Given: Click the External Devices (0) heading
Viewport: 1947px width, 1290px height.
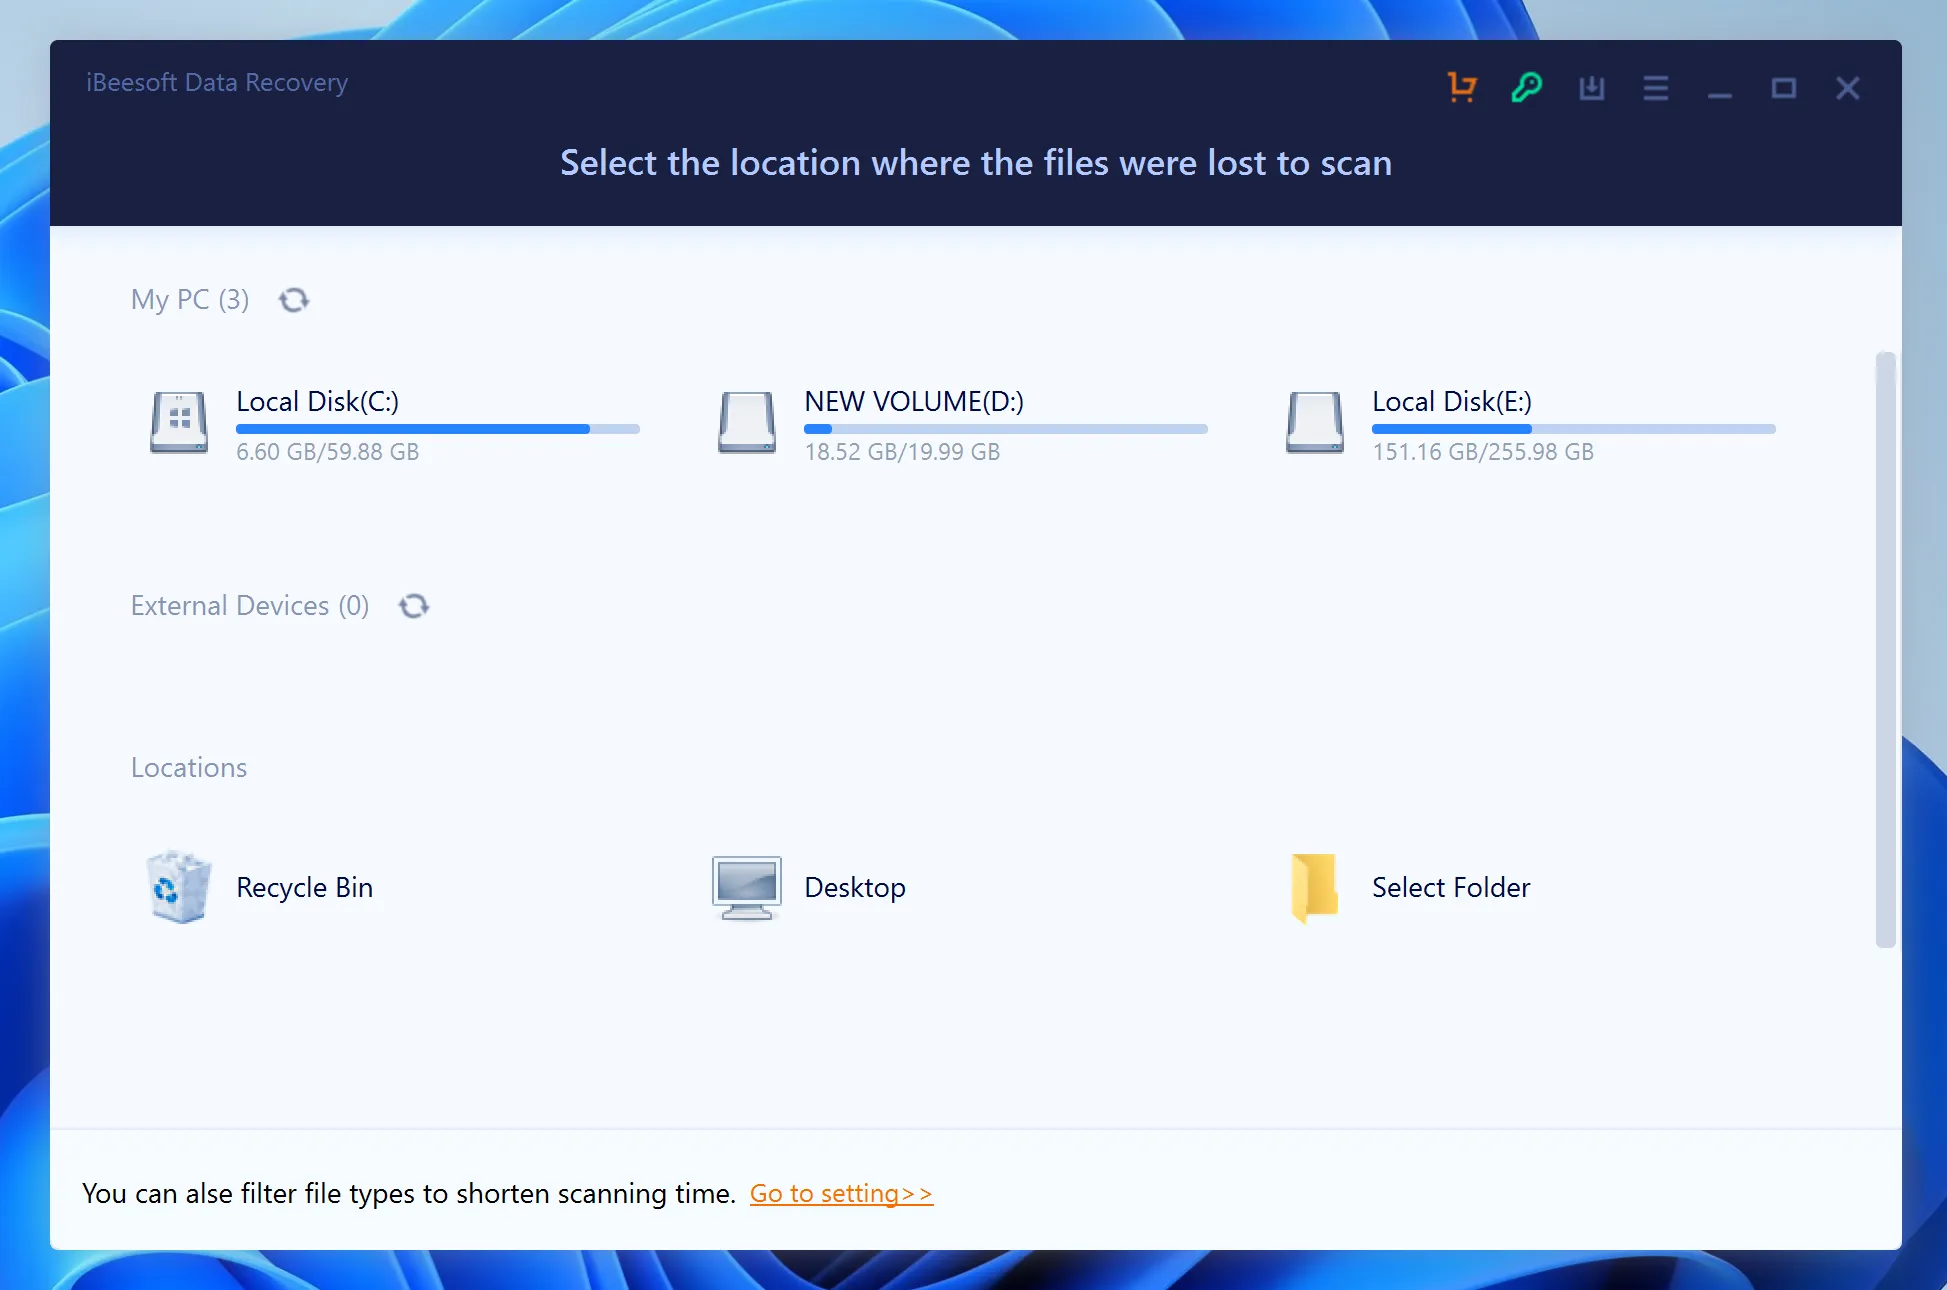Looking at the screenshot, I should (x=250, y=606).
